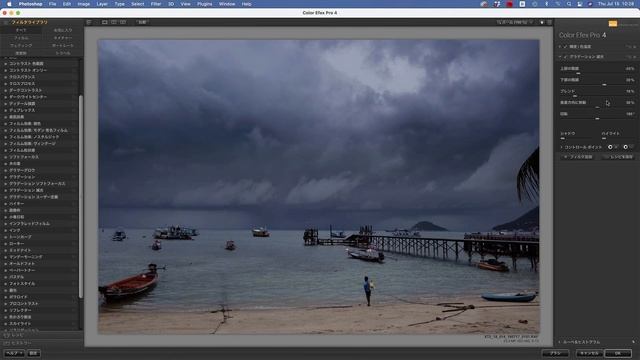Click the ブラシ button
Viewport: 640px width, 360px height.
pyautogui.click(x=556, y=353)
